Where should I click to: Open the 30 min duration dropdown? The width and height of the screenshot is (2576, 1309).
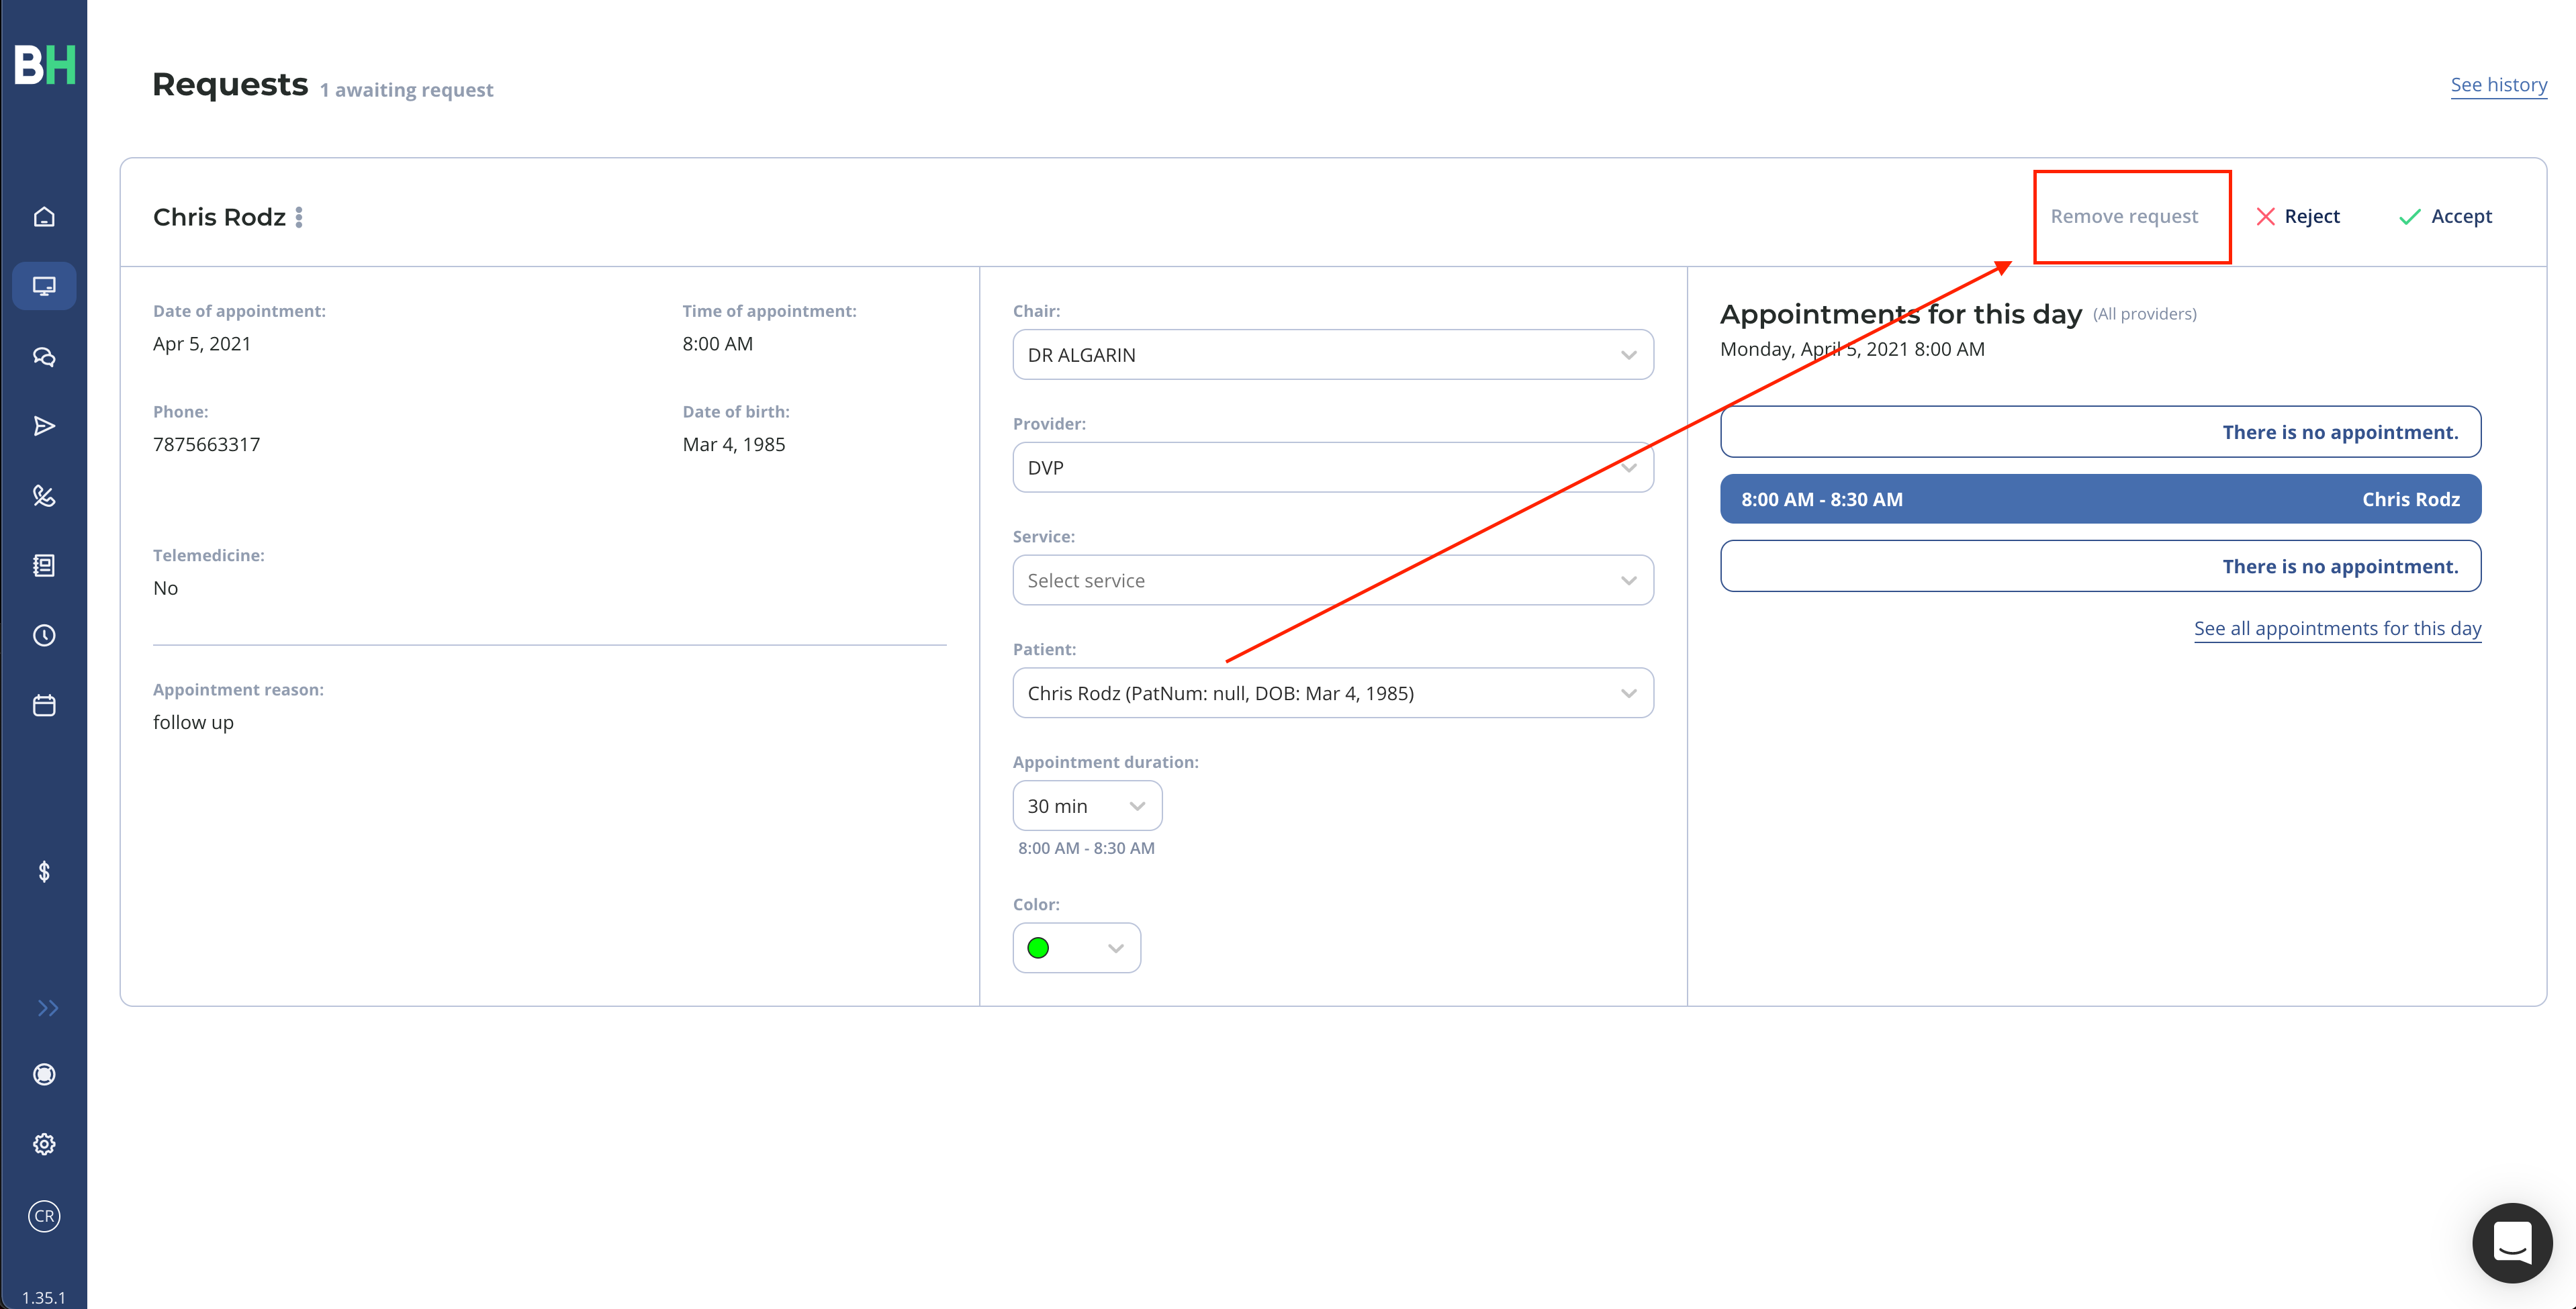[1087, 806]
